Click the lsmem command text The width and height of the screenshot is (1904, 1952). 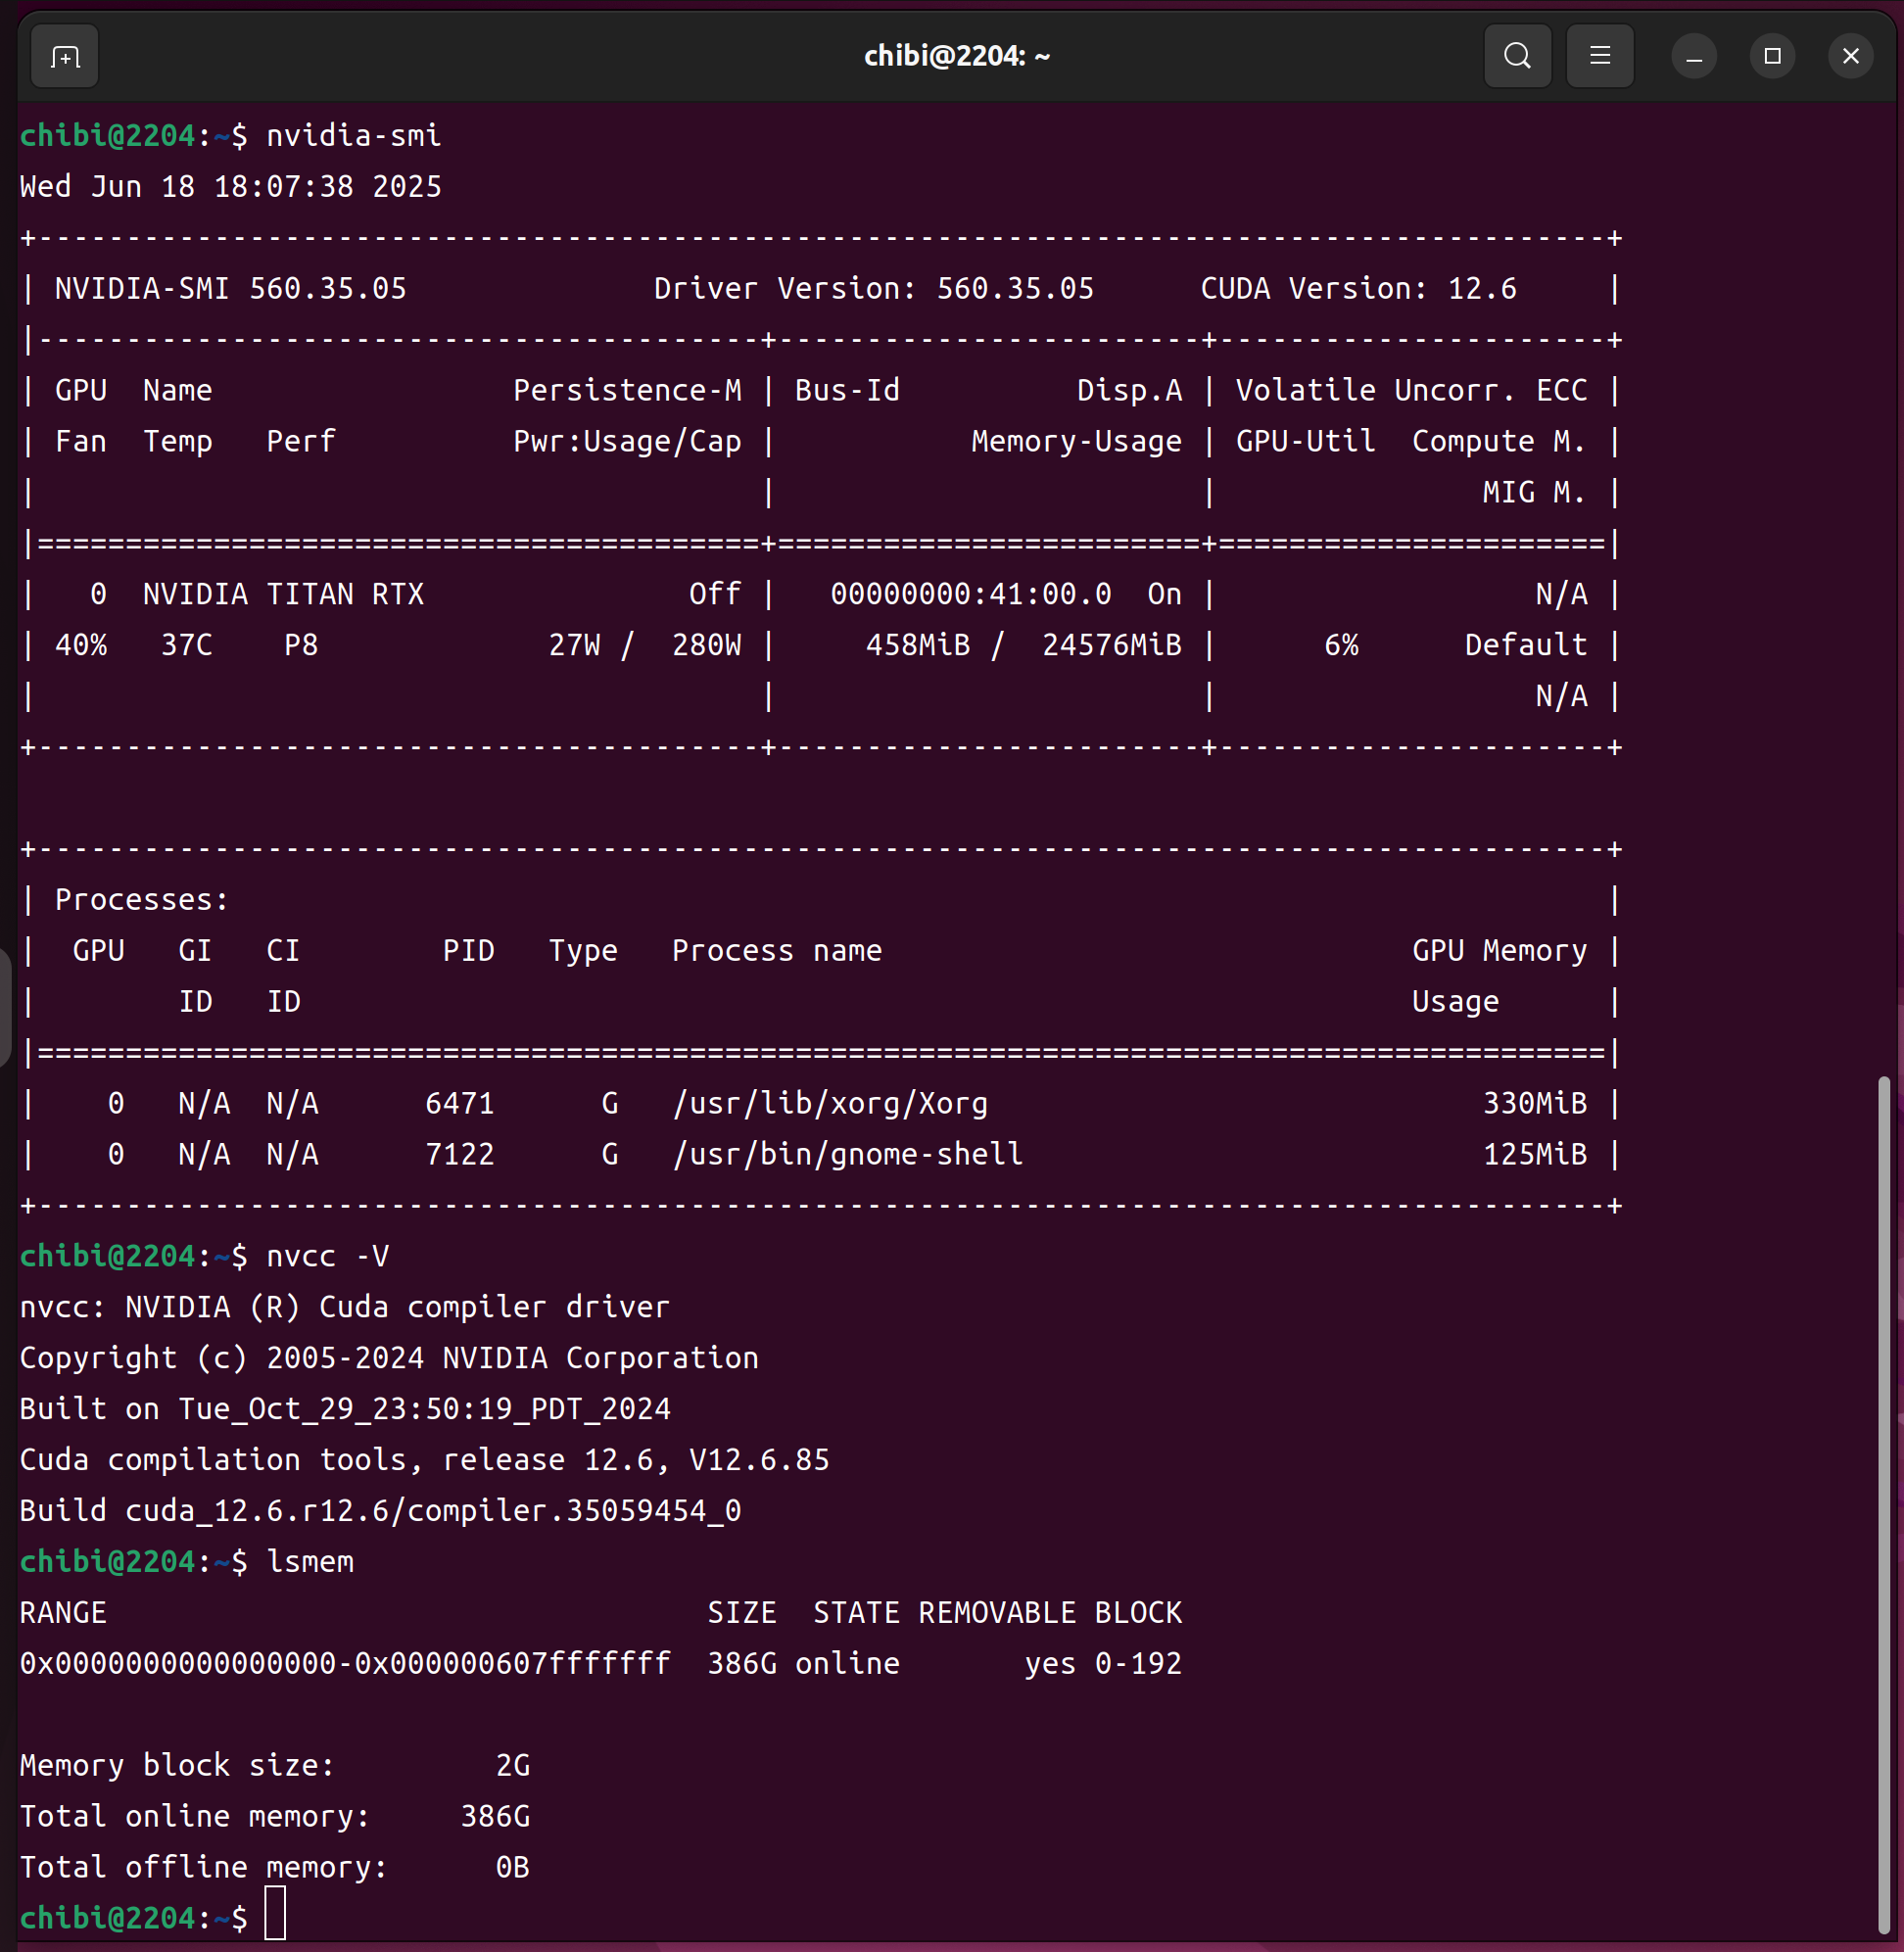coord(310,1561)
